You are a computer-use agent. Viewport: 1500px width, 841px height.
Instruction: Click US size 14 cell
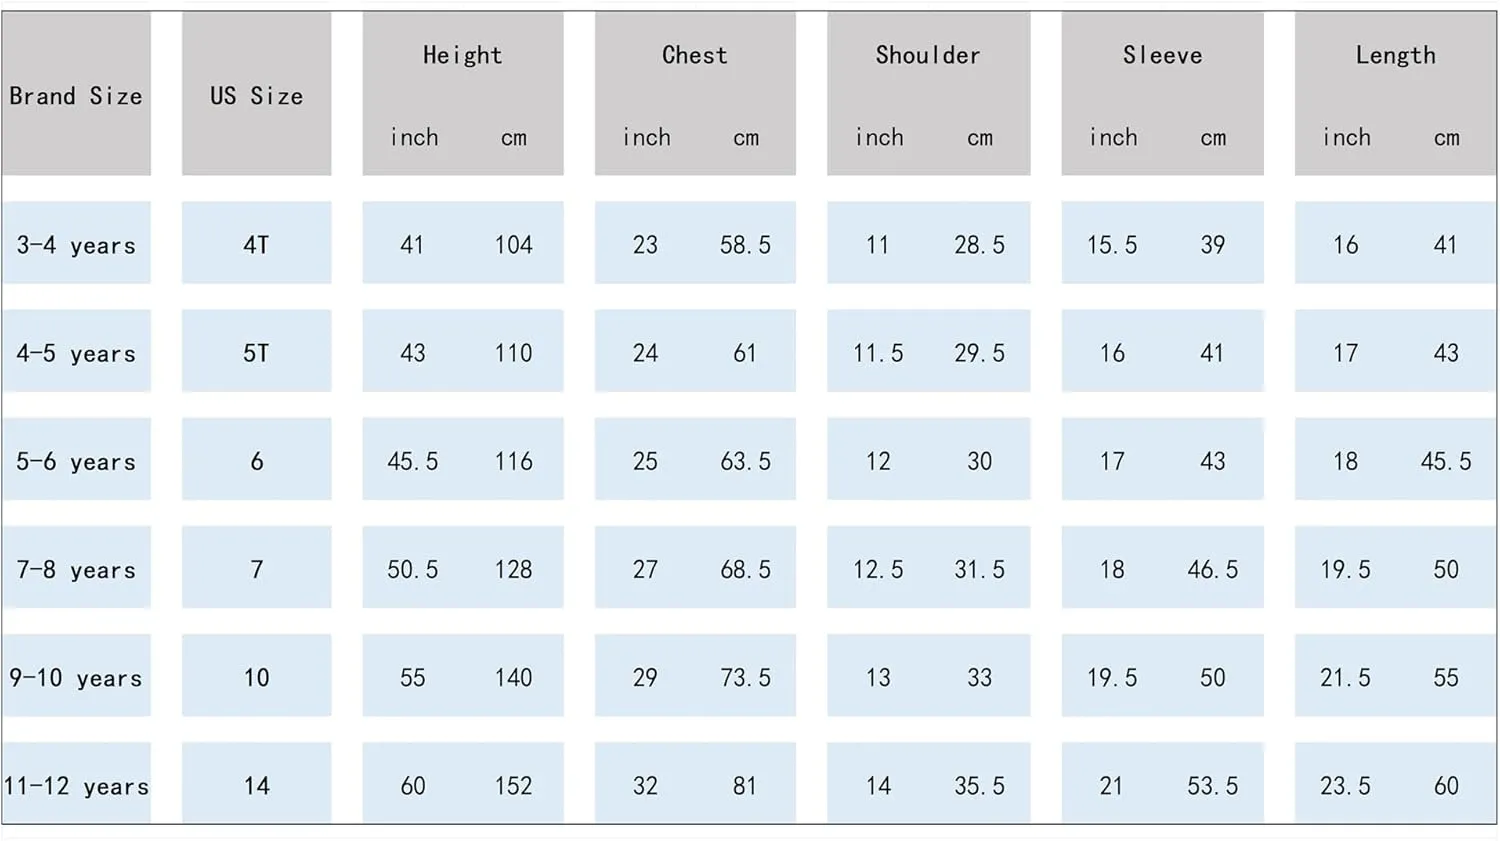coord(256,784)
